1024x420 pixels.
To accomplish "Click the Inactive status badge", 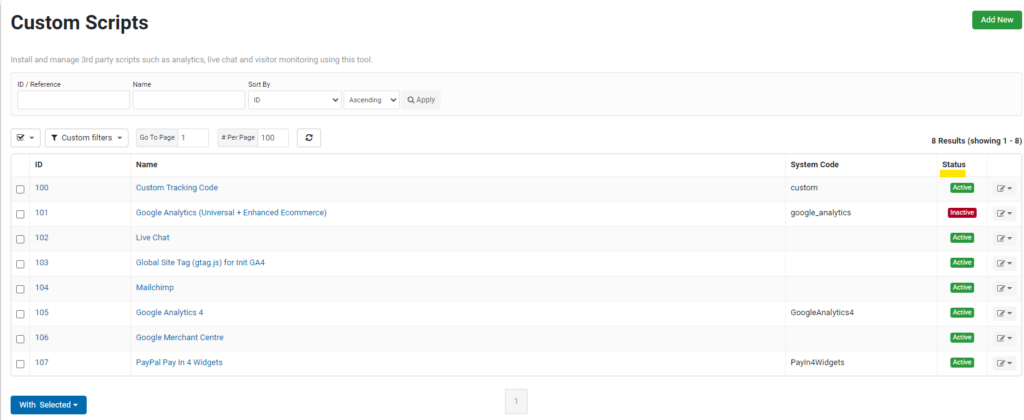I will point(962,212).
